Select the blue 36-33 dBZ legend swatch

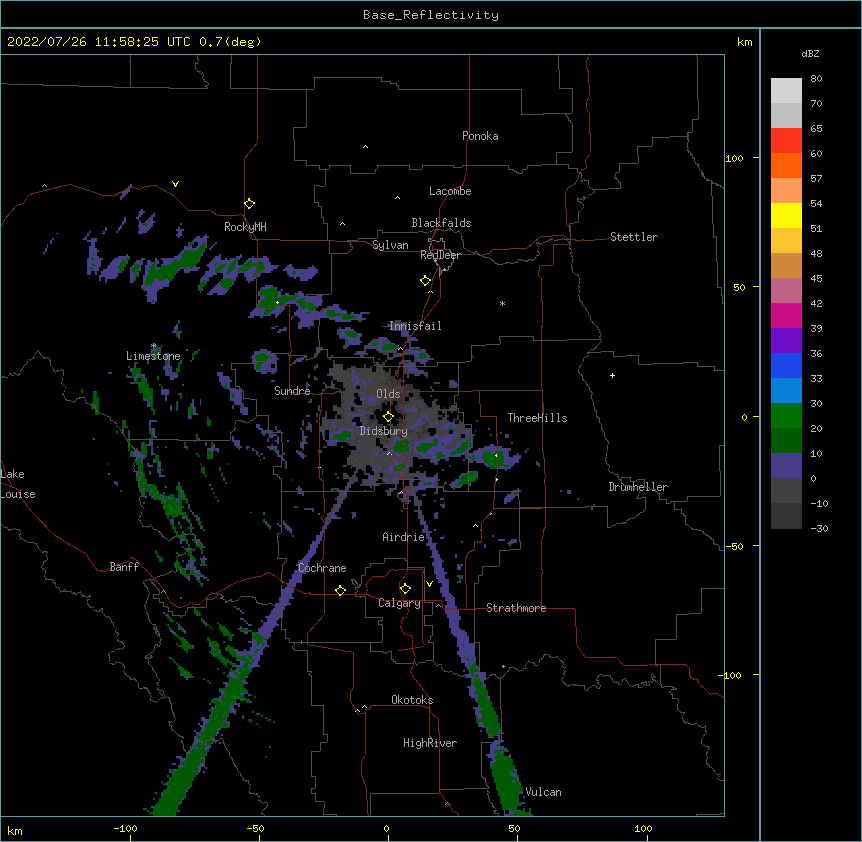click(x=786, y=365)
